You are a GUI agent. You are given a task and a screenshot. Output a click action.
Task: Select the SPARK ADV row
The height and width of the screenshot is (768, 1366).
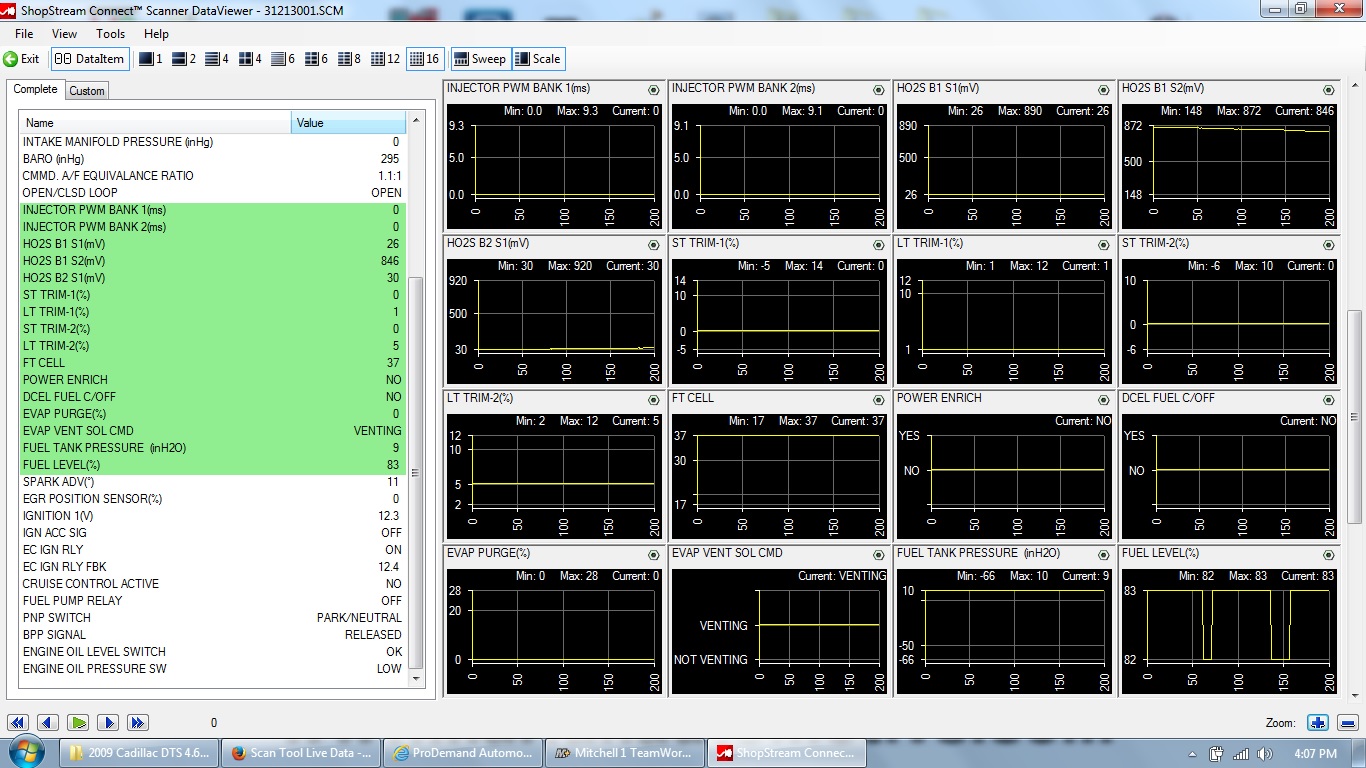pyautogui.click(x=213, y=482)
